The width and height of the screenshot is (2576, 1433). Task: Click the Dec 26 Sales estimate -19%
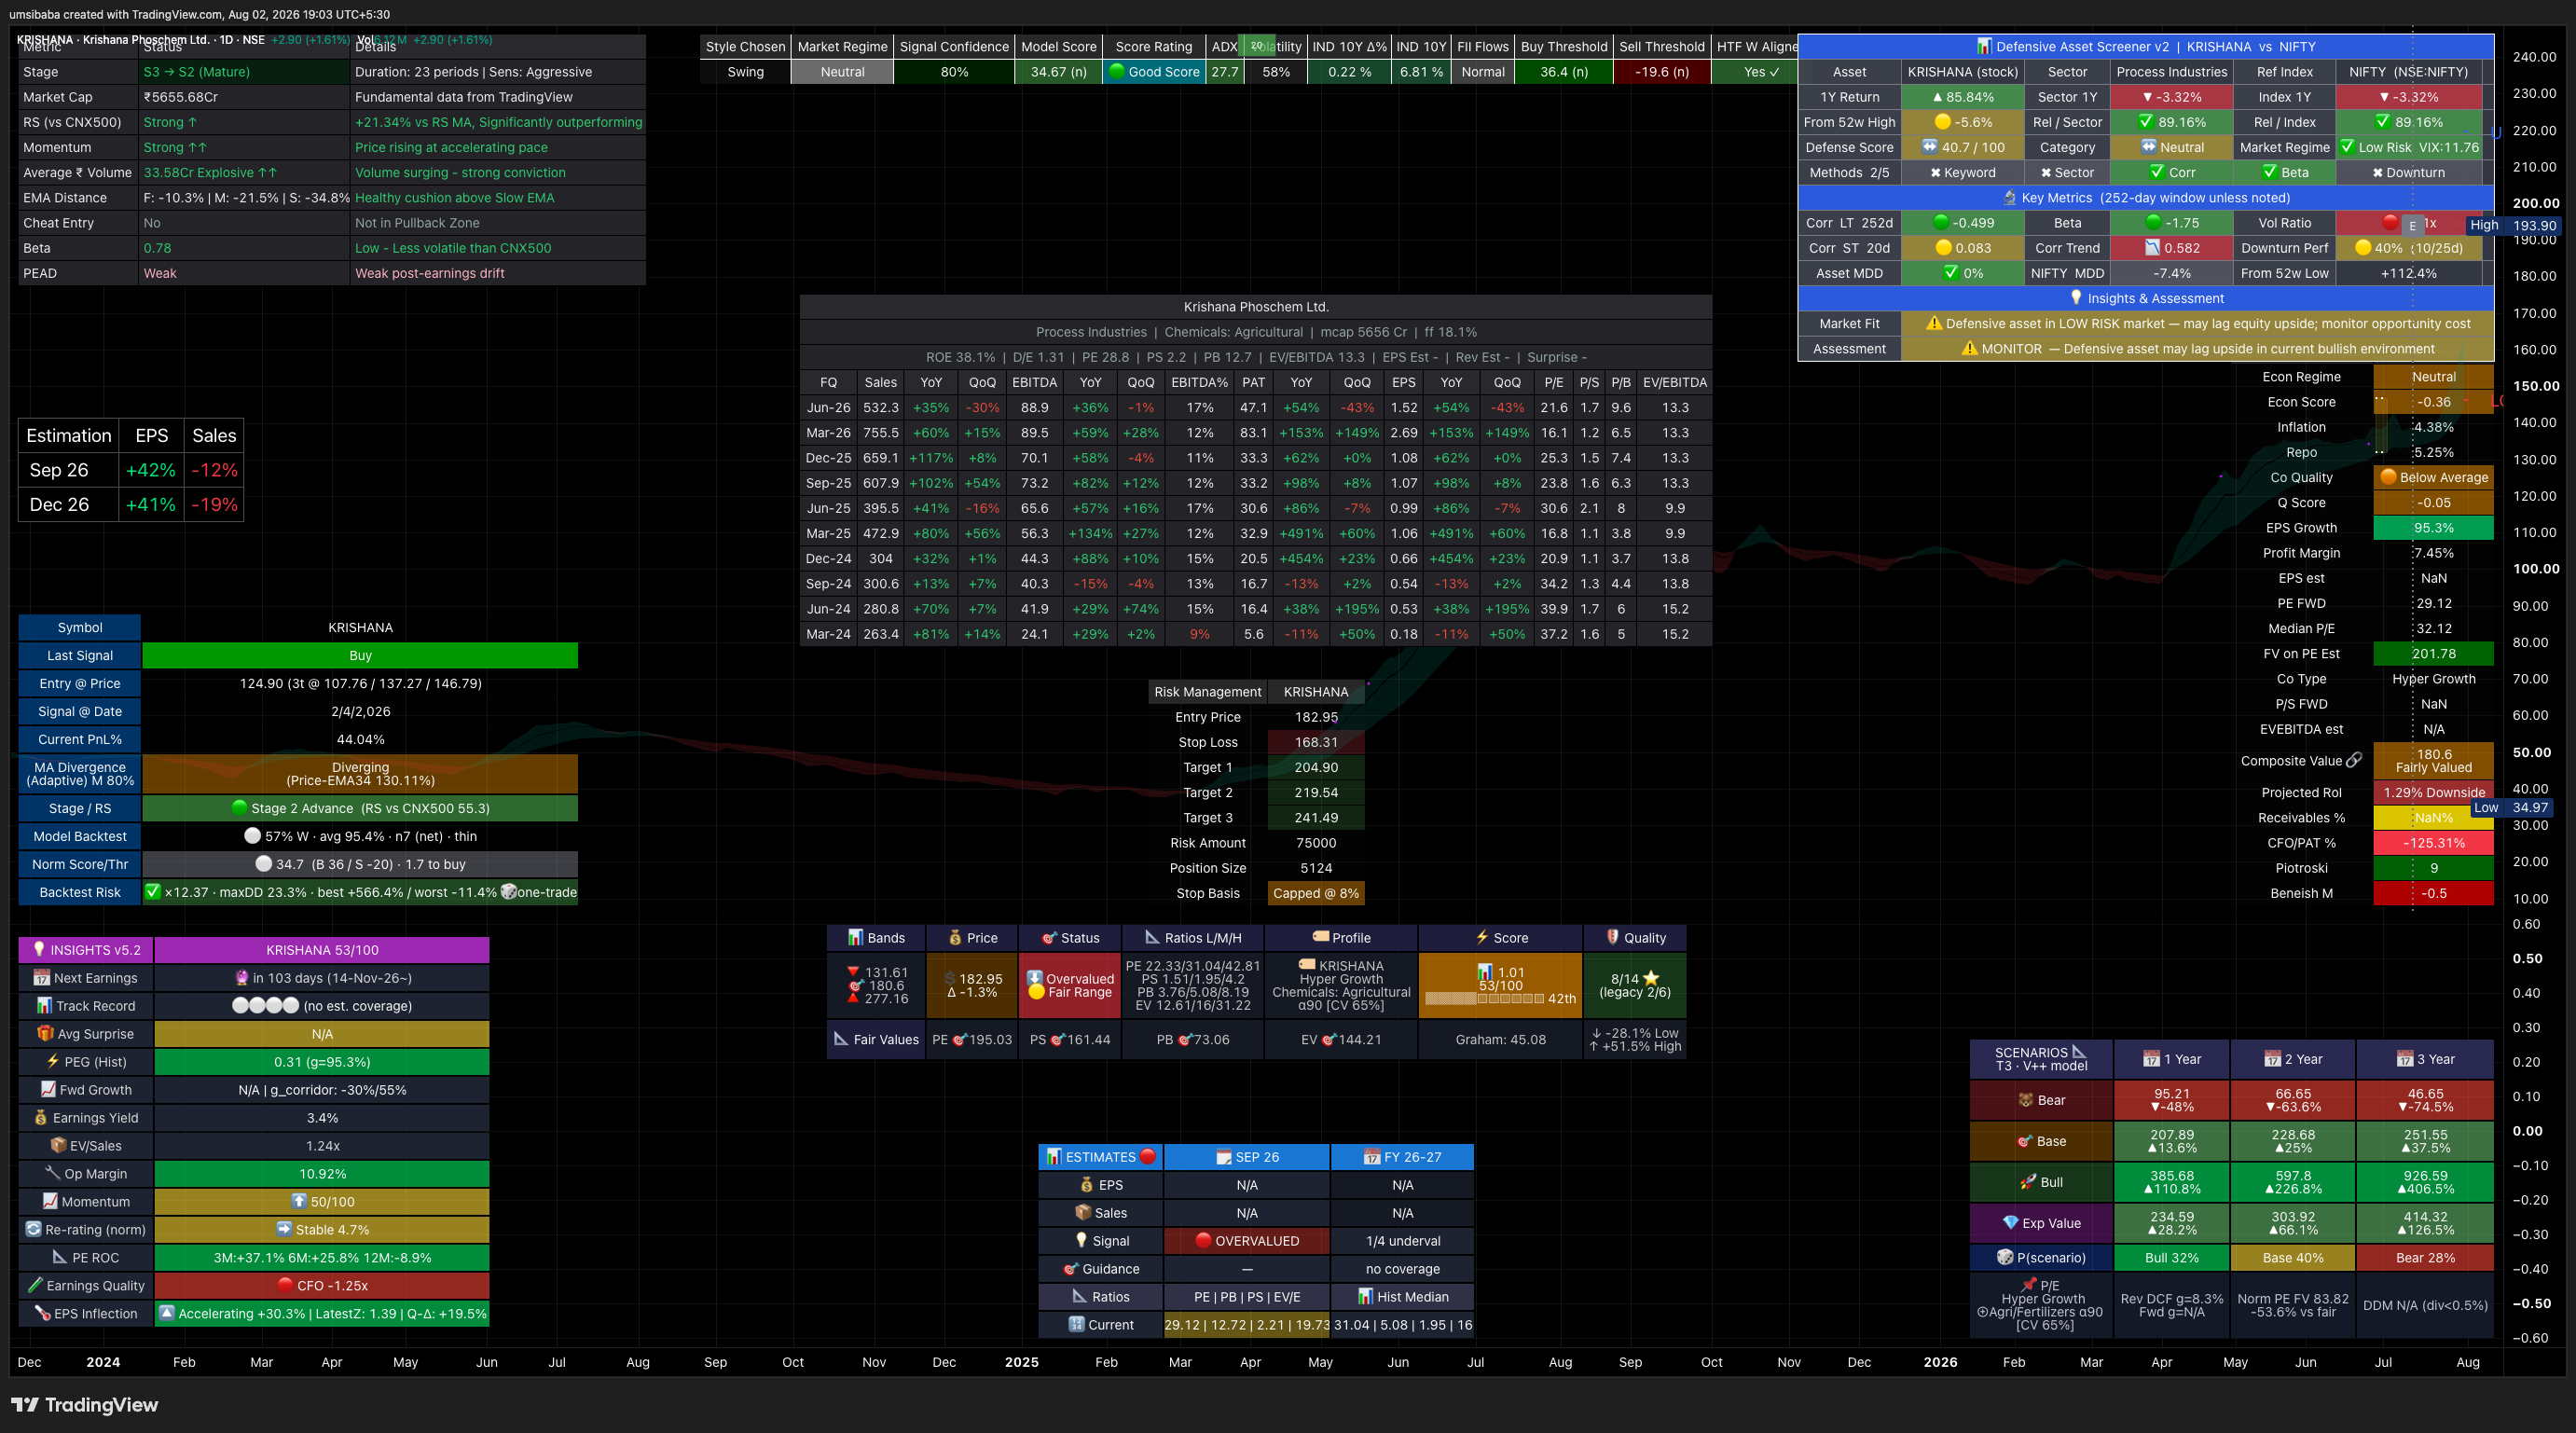pos(214,505)
